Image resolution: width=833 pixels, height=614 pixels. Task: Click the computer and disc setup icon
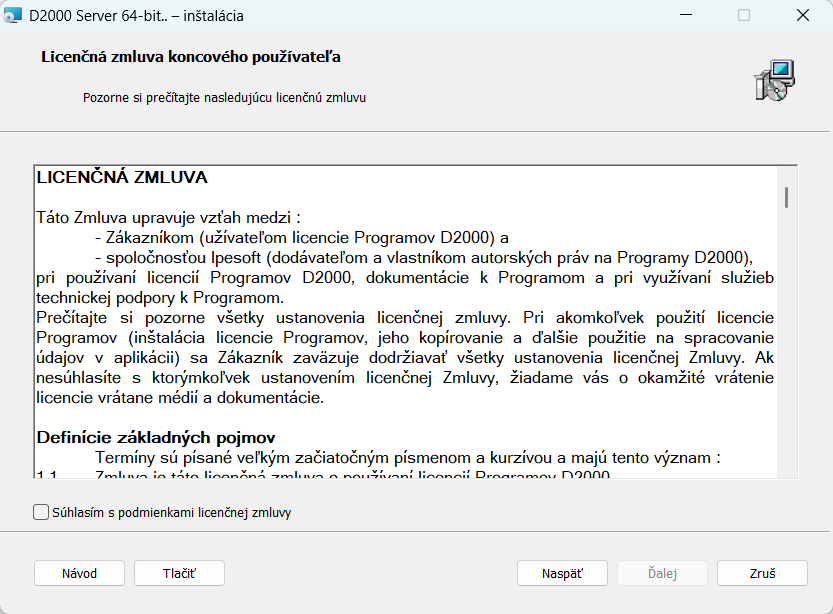773,80
